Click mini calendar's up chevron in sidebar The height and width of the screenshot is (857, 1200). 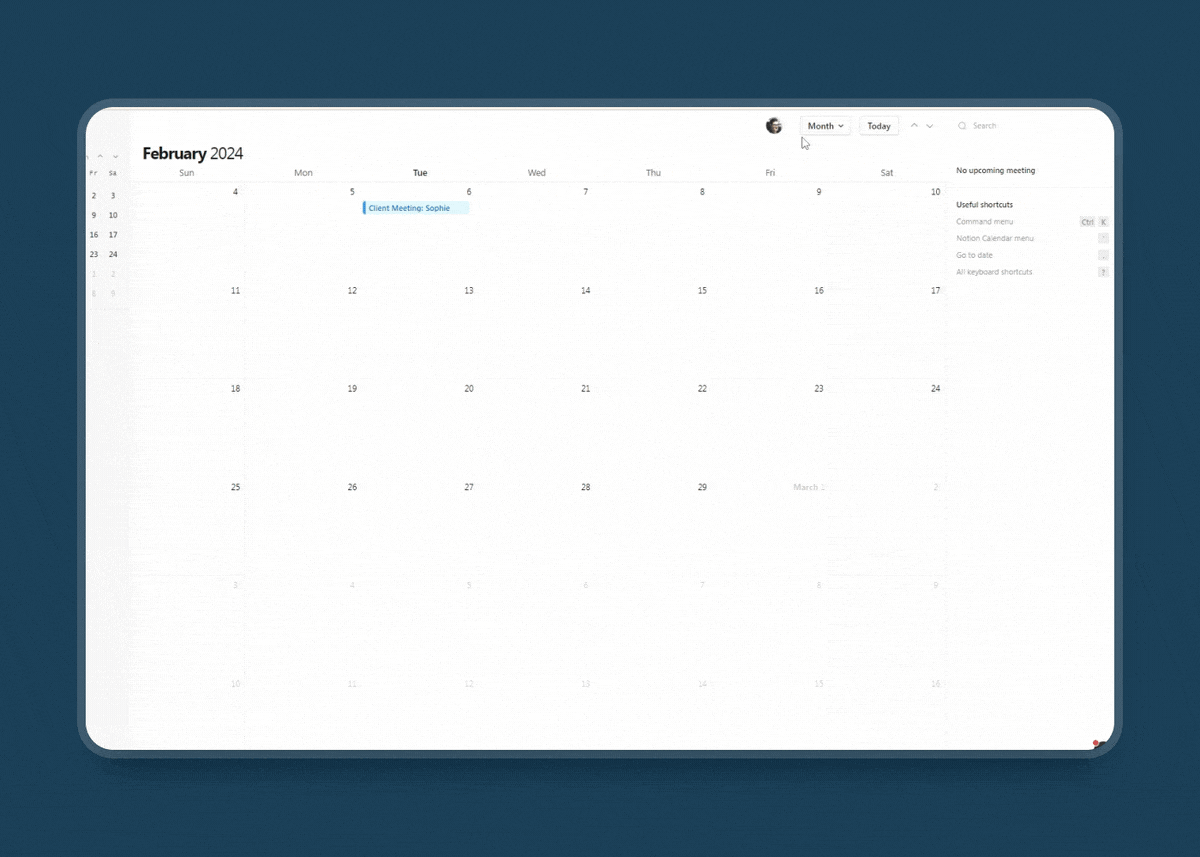click(x=100, y=156)
